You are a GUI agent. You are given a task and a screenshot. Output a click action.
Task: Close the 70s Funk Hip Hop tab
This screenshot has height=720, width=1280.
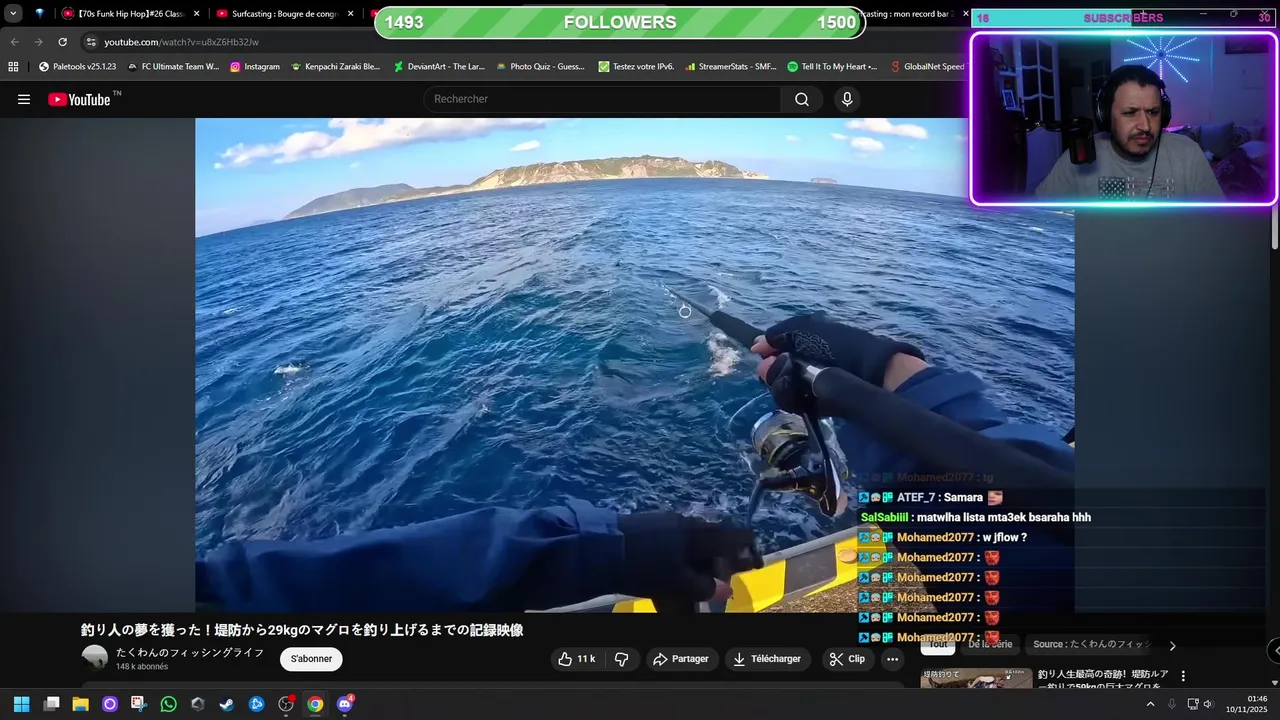point(196,14)
